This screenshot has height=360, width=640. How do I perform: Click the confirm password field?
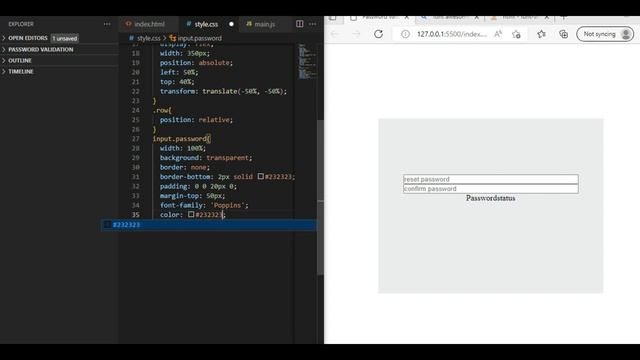(491, 189)
